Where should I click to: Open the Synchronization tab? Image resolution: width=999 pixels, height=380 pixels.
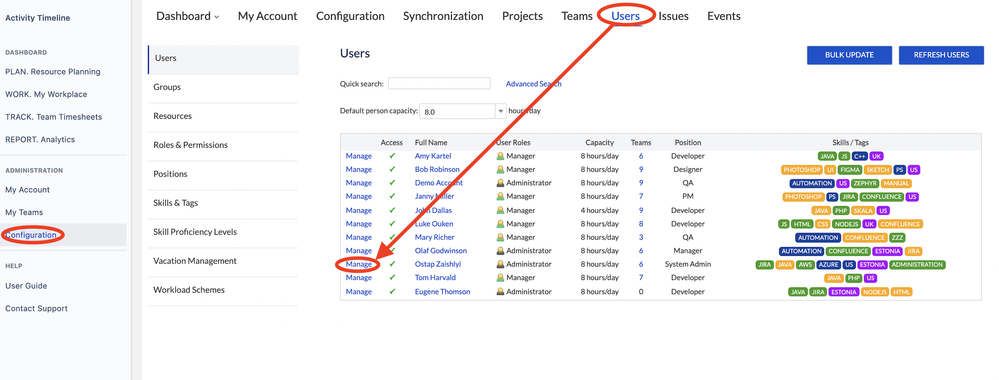click(x=443, y=17)
